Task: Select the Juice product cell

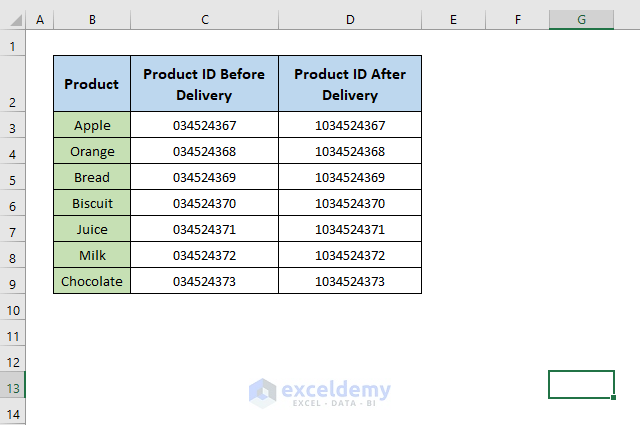Action: (x=92, y=229)
